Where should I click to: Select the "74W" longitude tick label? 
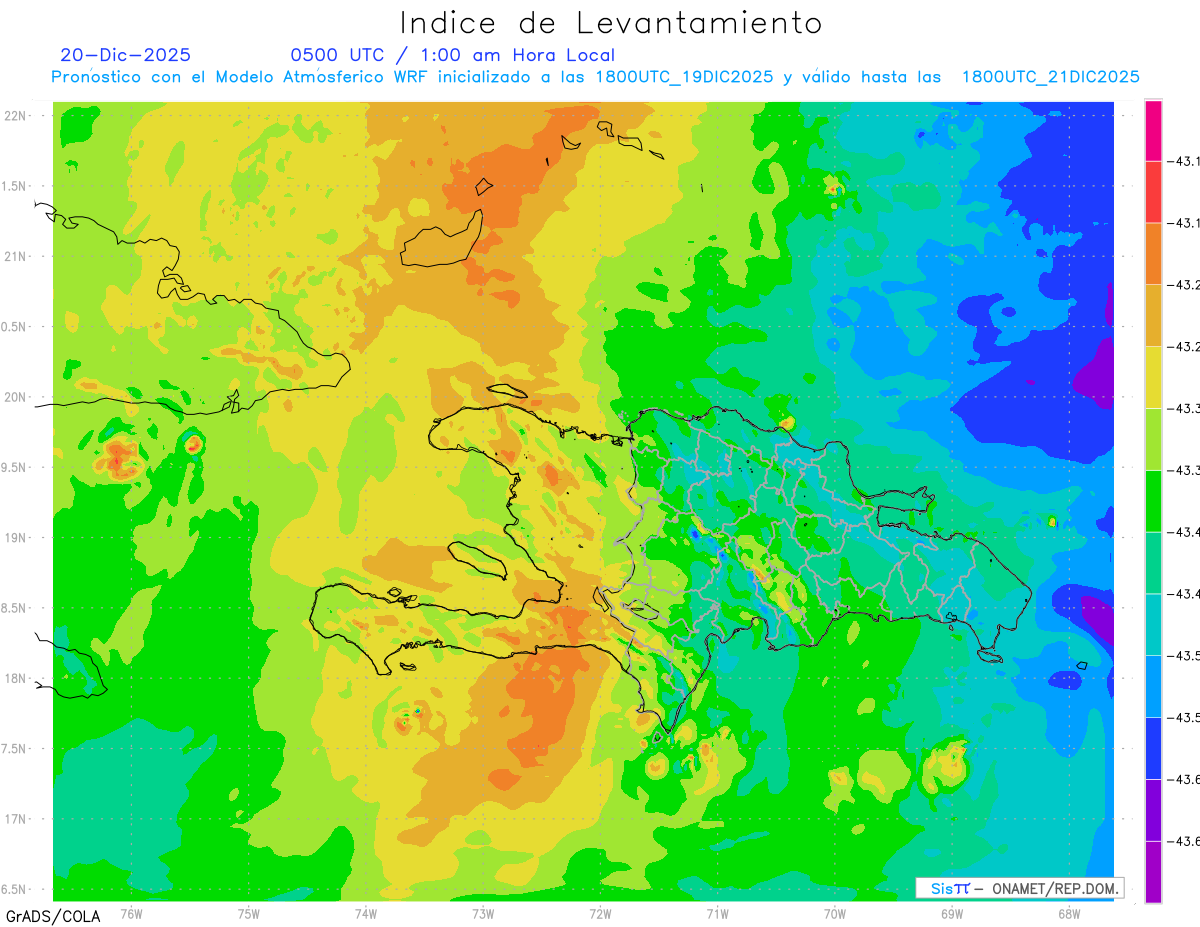[x=366, y=914]
